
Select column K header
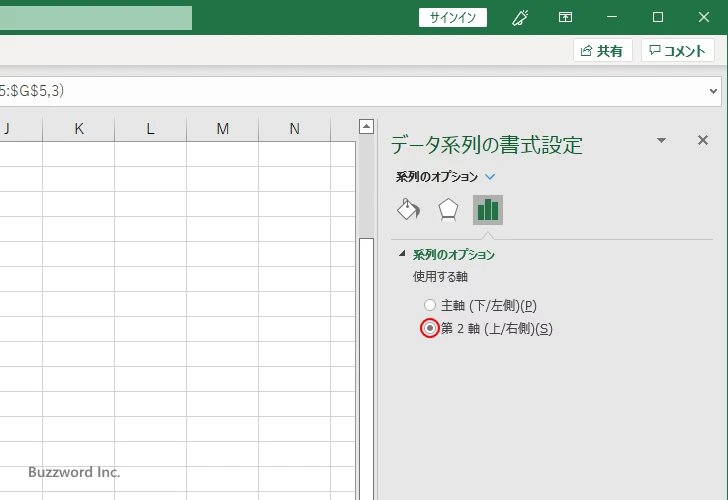pyautogui.click(x=79, y=129)
